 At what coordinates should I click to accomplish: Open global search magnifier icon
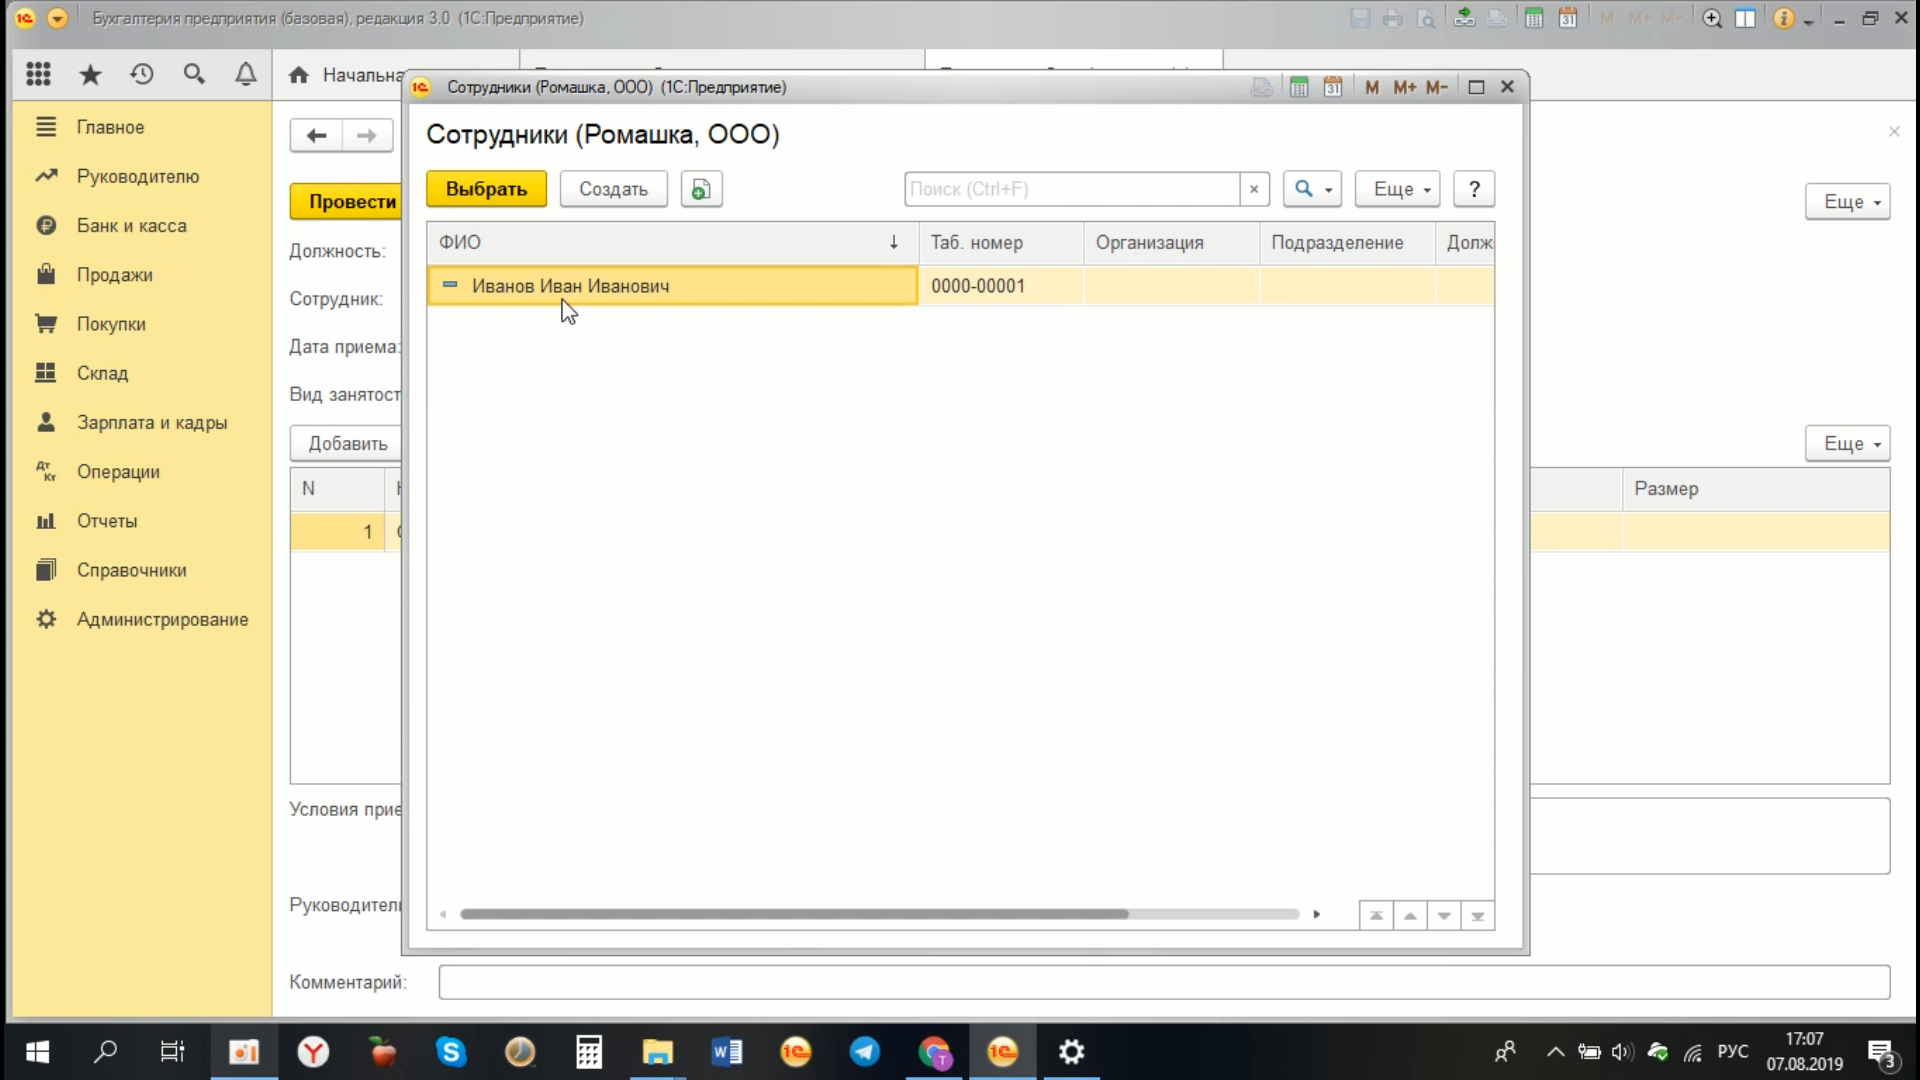pos(194,74)
